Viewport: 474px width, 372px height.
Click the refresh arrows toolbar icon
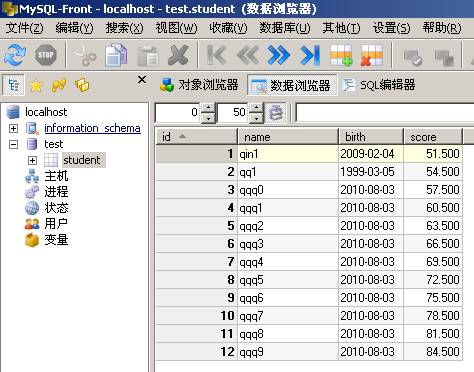pyautogui.click(x=15, y=55)
